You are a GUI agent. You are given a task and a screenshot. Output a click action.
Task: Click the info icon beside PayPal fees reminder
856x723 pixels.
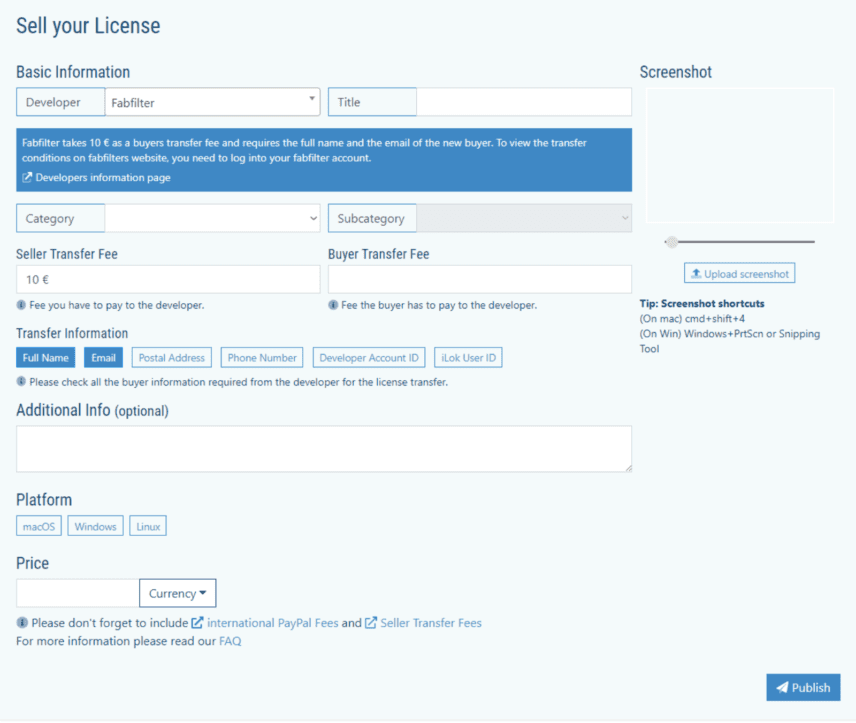tap(22, 623)
